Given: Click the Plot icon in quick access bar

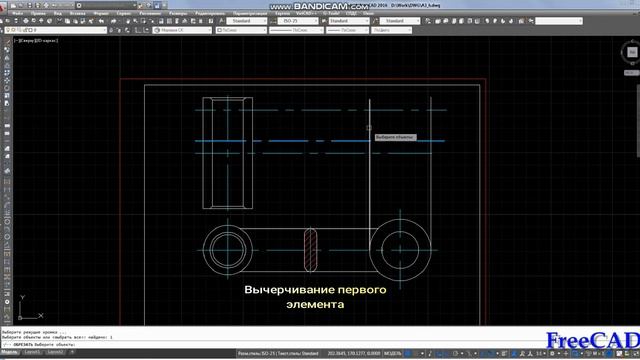Looking at the screenshot, I should (46, 6).
